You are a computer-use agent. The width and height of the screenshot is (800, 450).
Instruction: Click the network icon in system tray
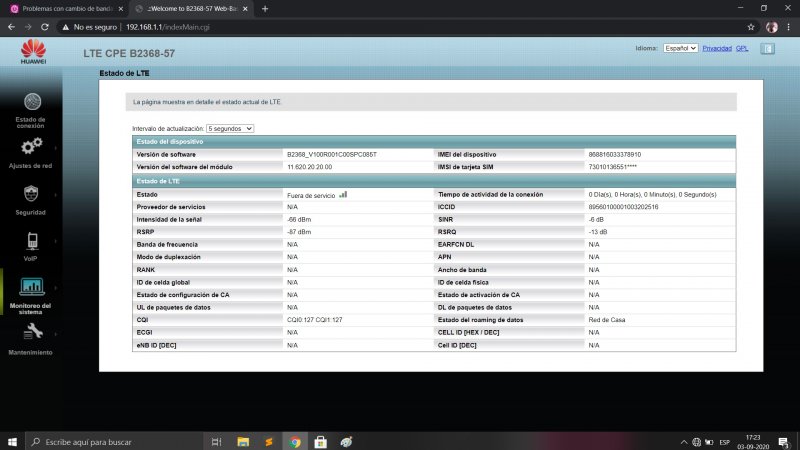click(696, 442)
